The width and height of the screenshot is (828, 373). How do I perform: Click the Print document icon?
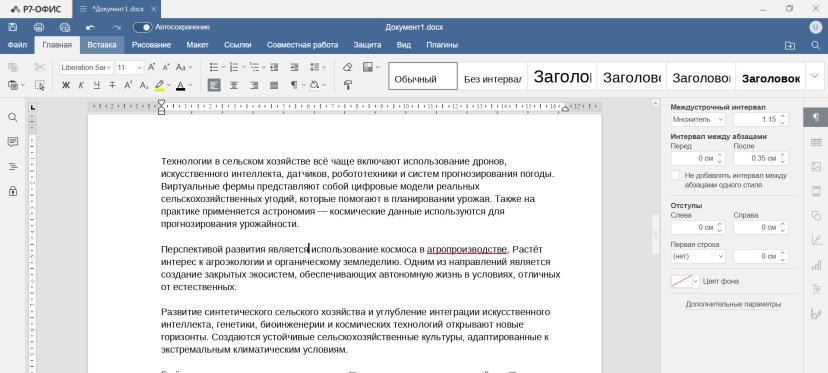(39, 27)
